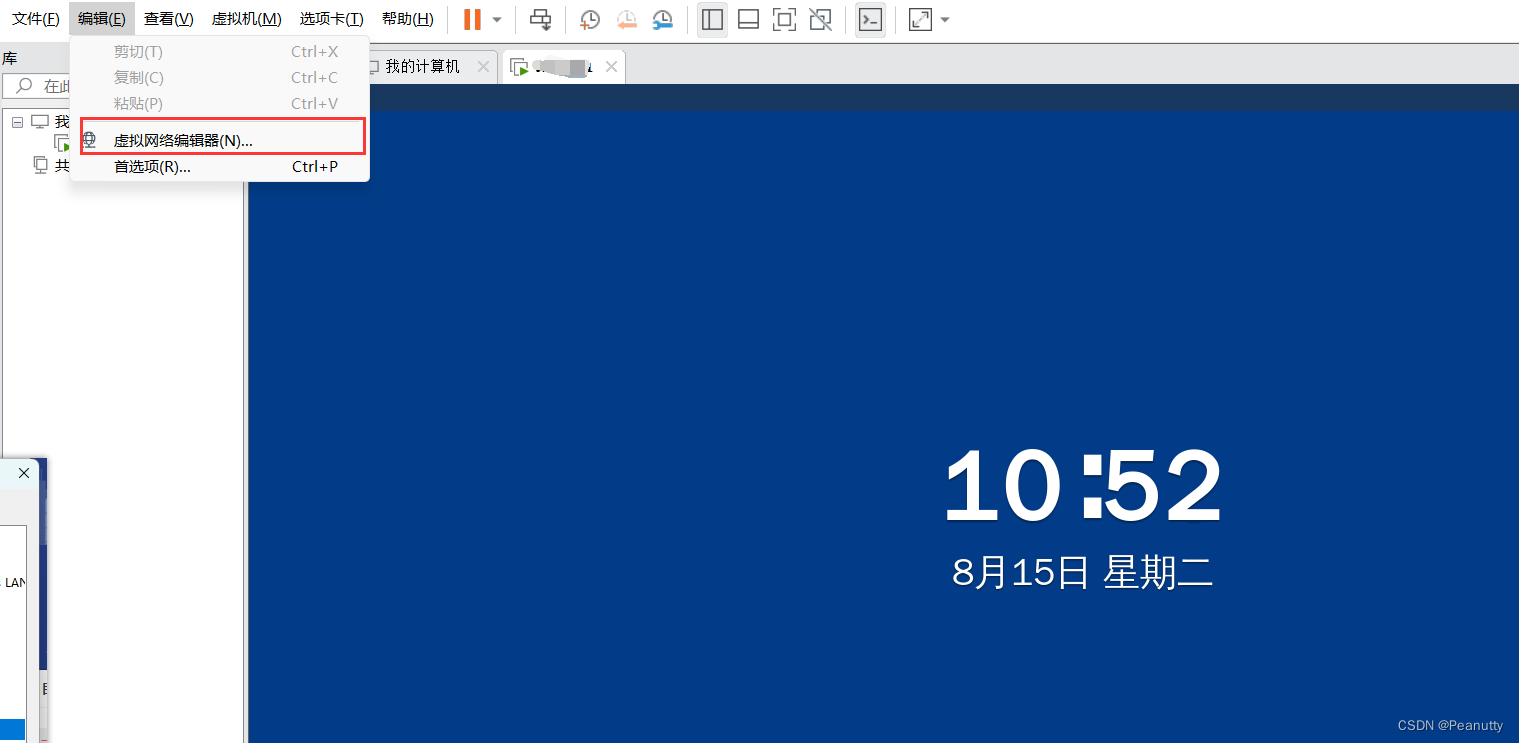
Task: Choose 首选项(R)... from the Edit menu
Action: click(x=222, y=167)
